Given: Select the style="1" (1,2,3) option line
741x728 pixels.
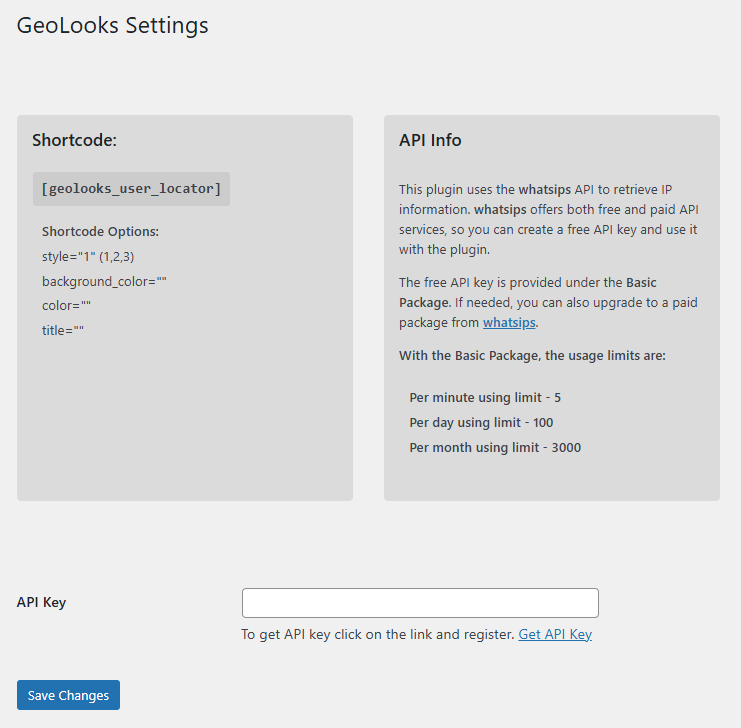Looking at the screenshot, I should pos(88,257).
